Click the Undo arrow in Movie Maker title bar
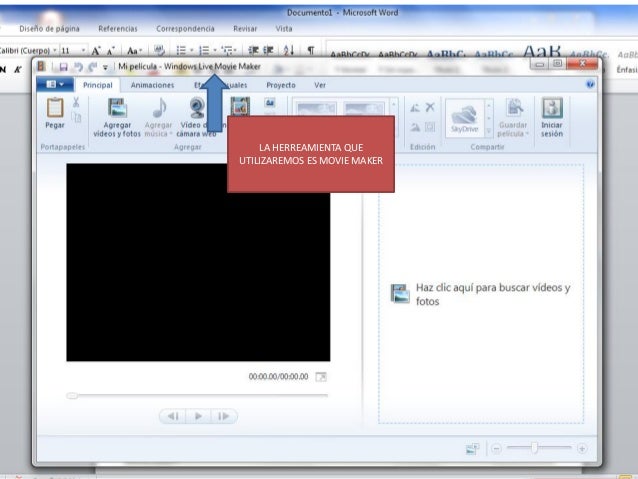This screenshot has height=479, width=638. pyautogui.click(x=79, y=67)
